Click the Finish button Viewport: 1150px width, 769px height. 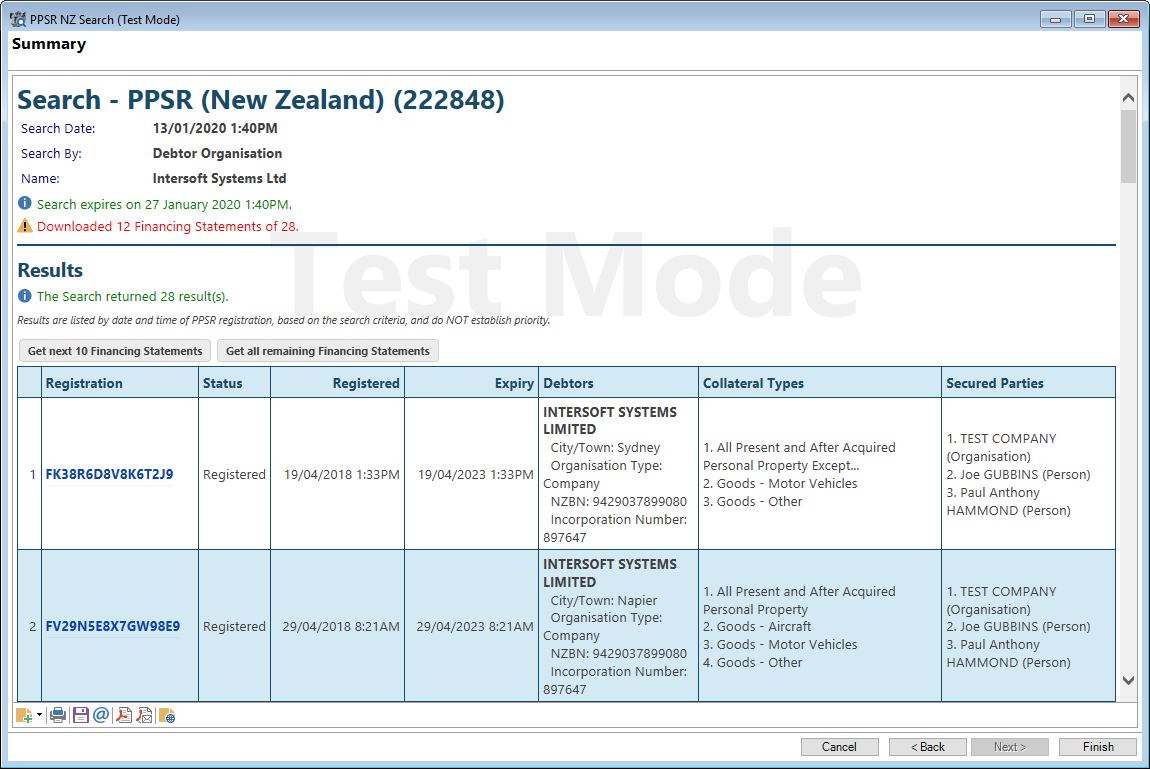(1098, 746)
